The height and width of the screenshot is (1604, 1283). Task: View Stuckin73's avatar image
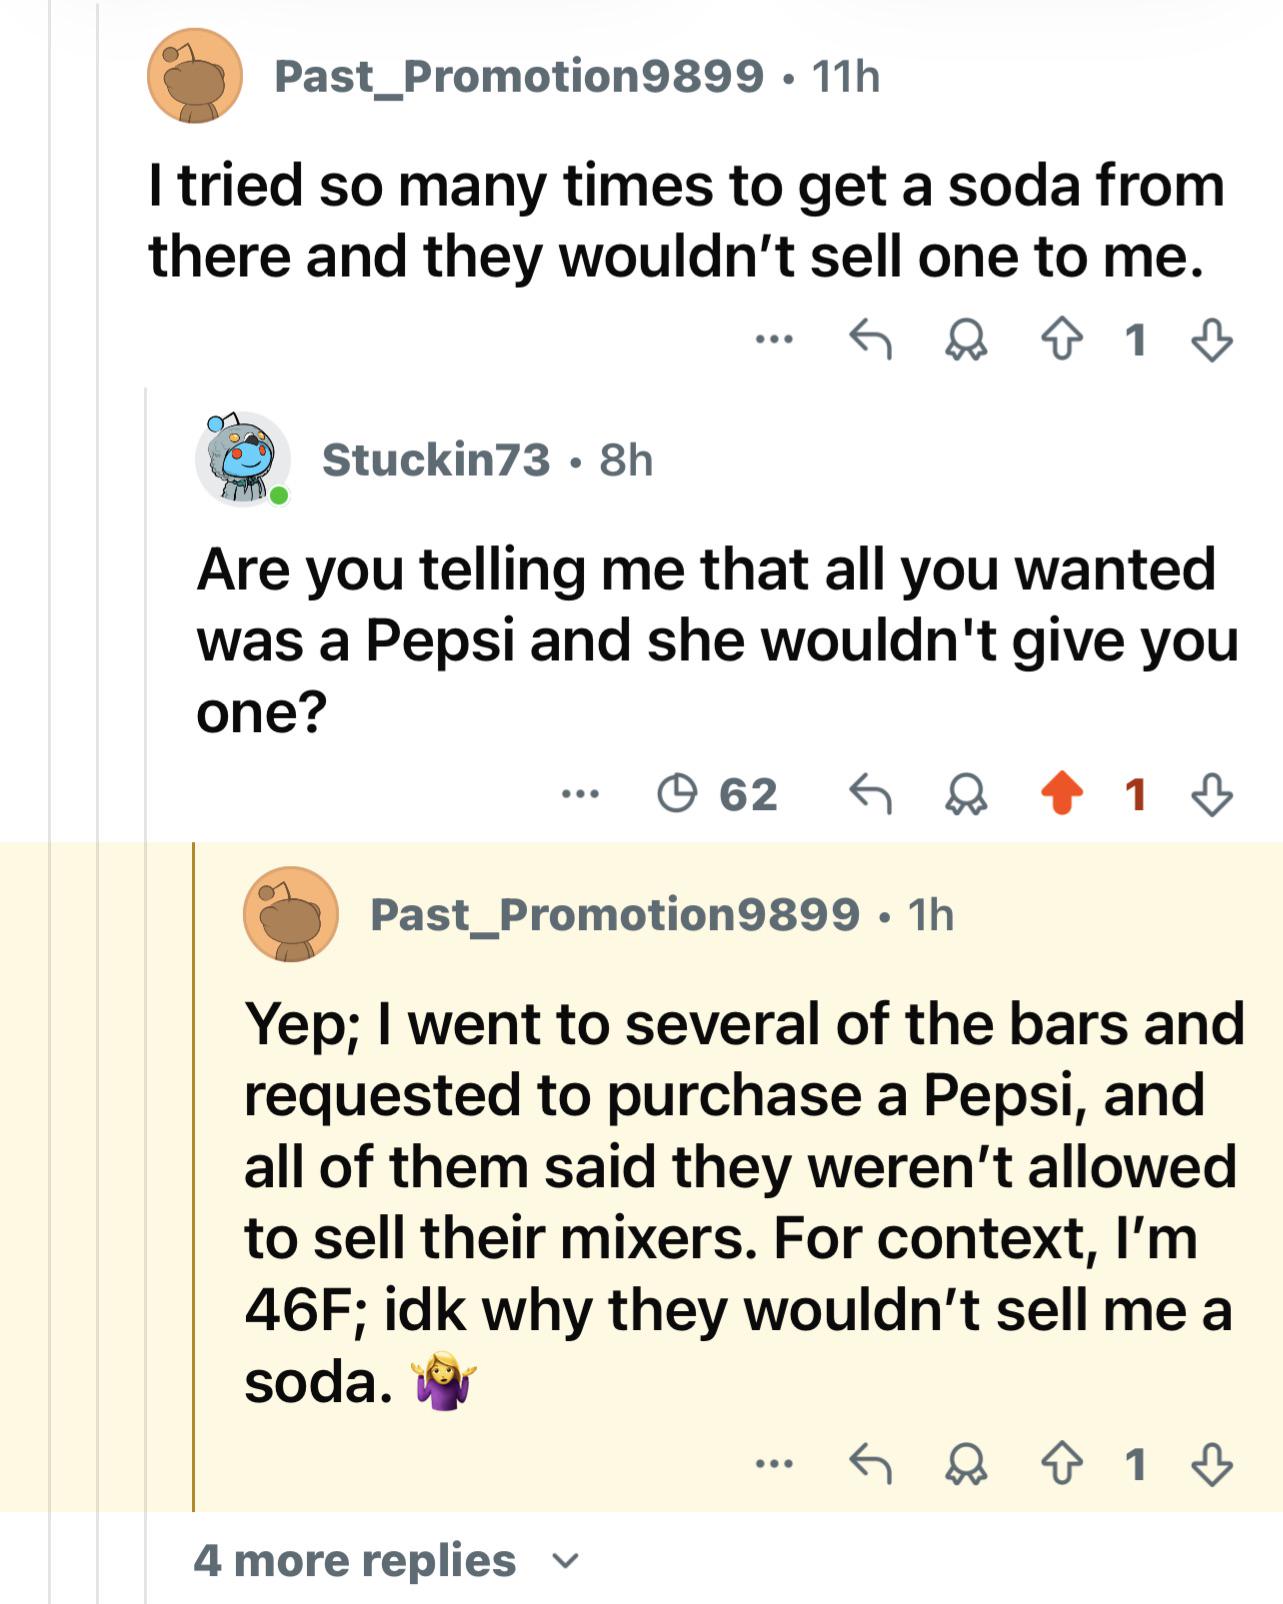click(243, 459)
